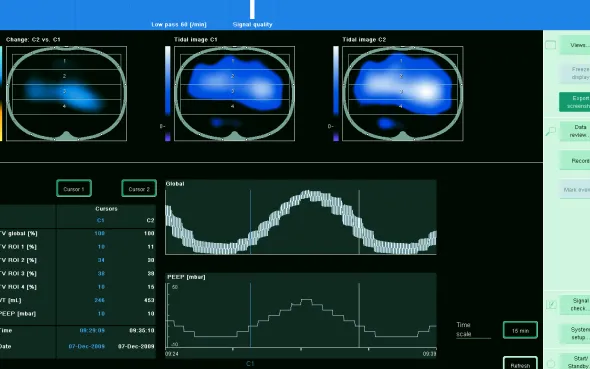
Task: Click the Global impedance waveform graph
Action: 301,217
